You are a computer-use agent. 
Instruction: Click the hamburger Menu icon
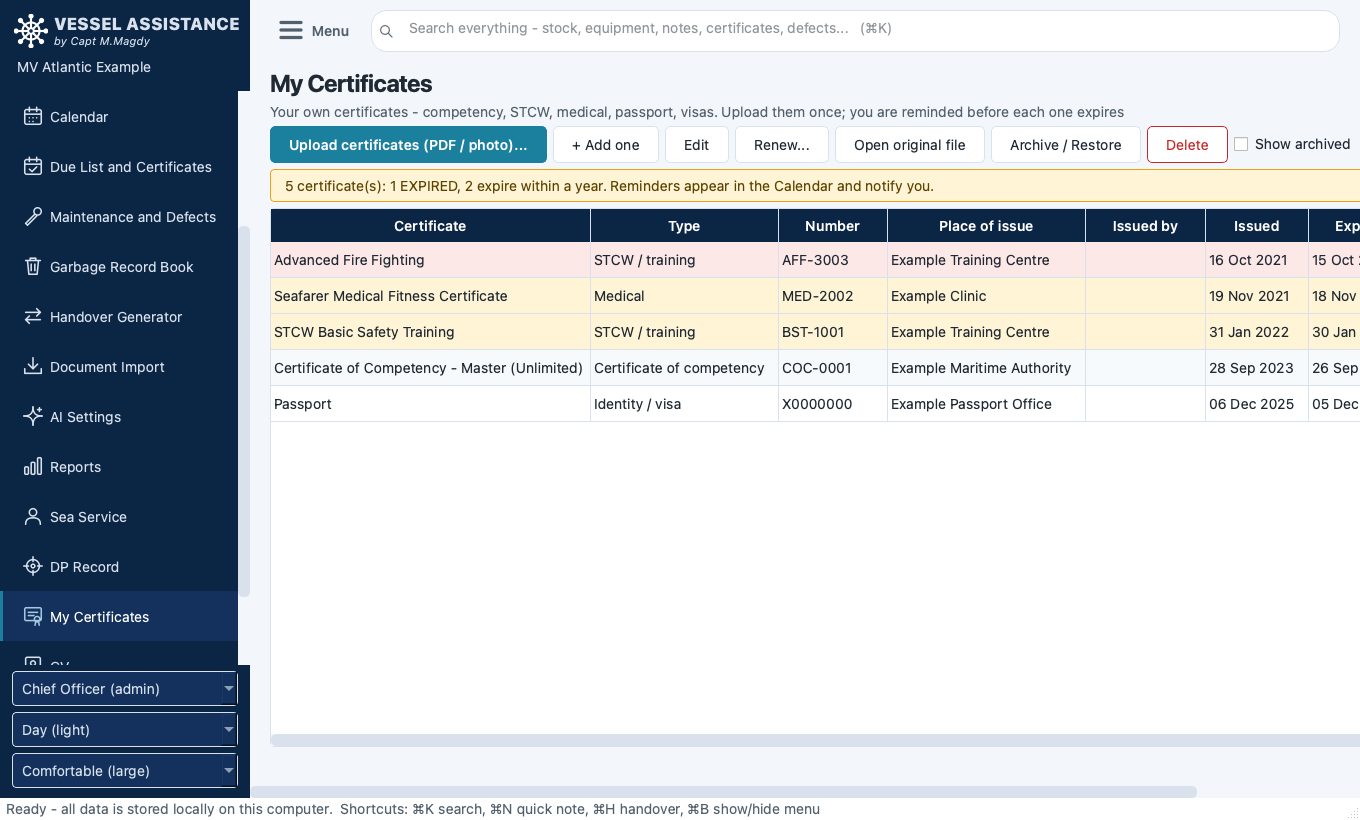[291, 31]
